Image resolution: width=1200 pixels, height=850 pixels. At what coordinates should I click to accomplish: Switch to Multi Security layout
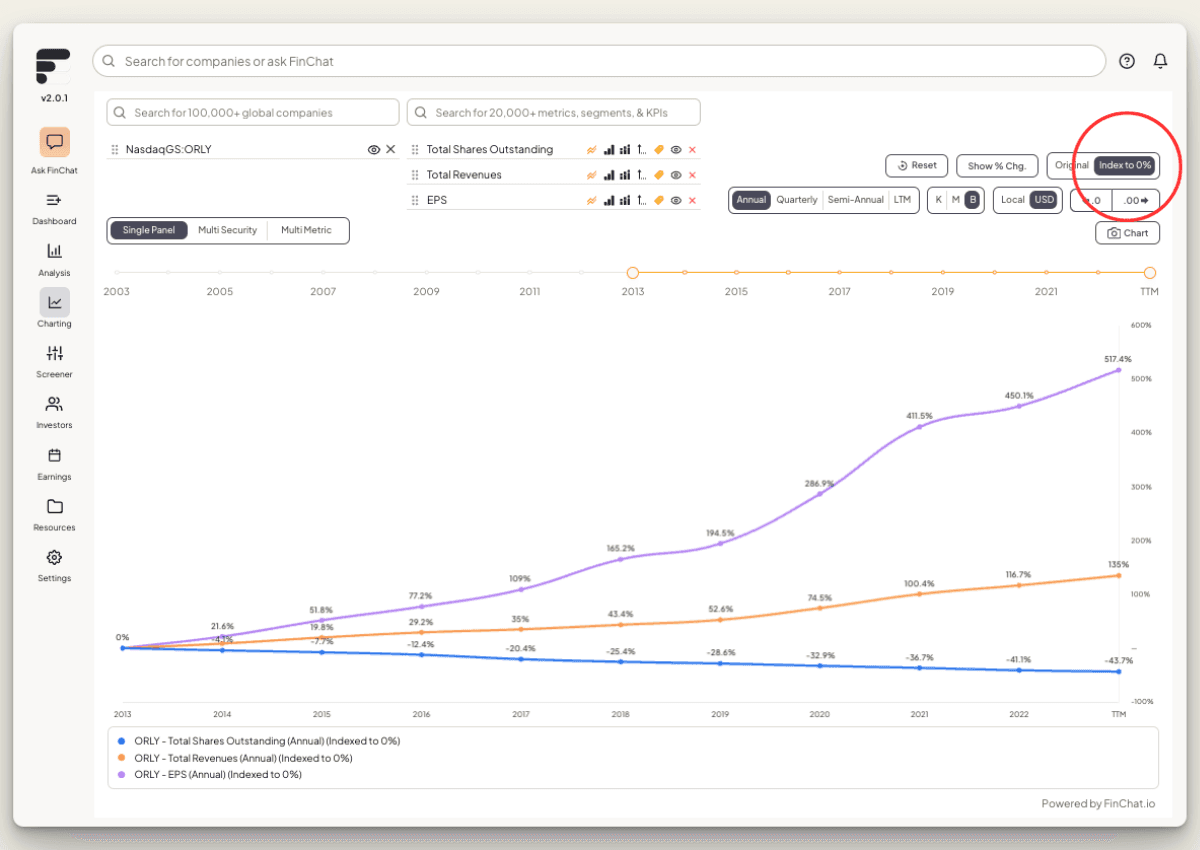pos(228,230)
